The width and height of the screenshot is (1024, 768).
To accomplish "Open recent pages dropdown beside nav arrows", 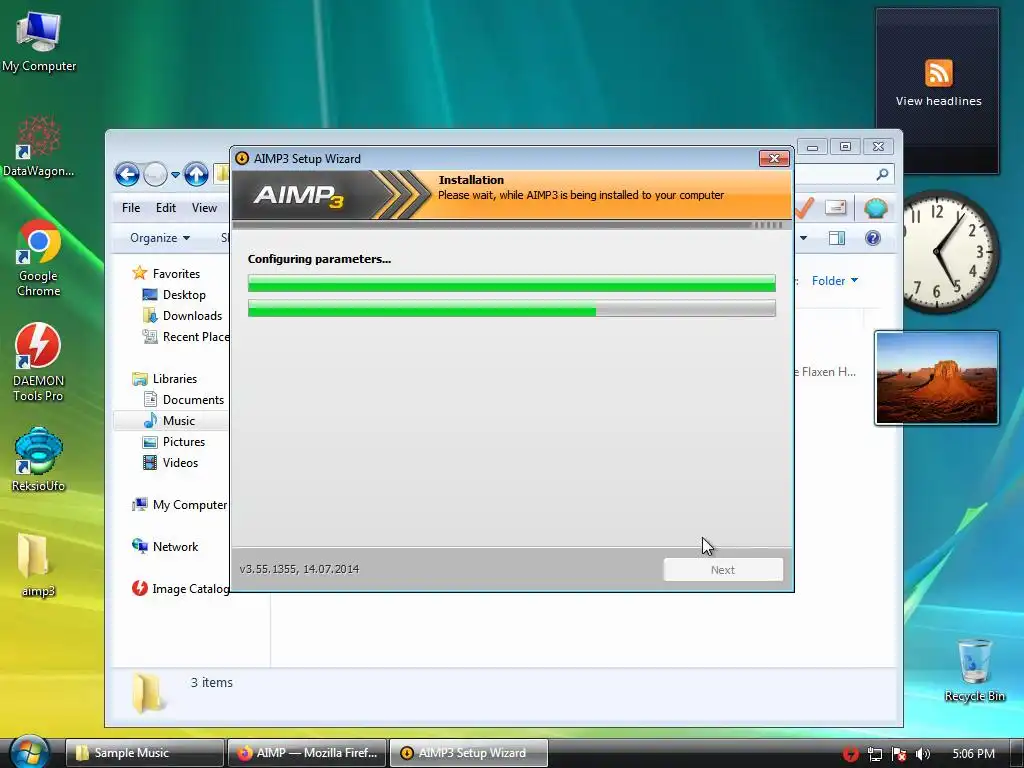I will coord(175,175).
